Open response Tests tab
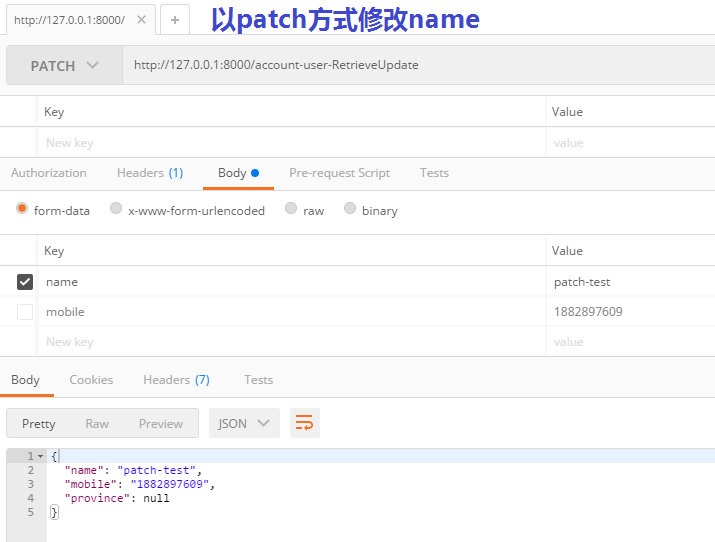 259,380
